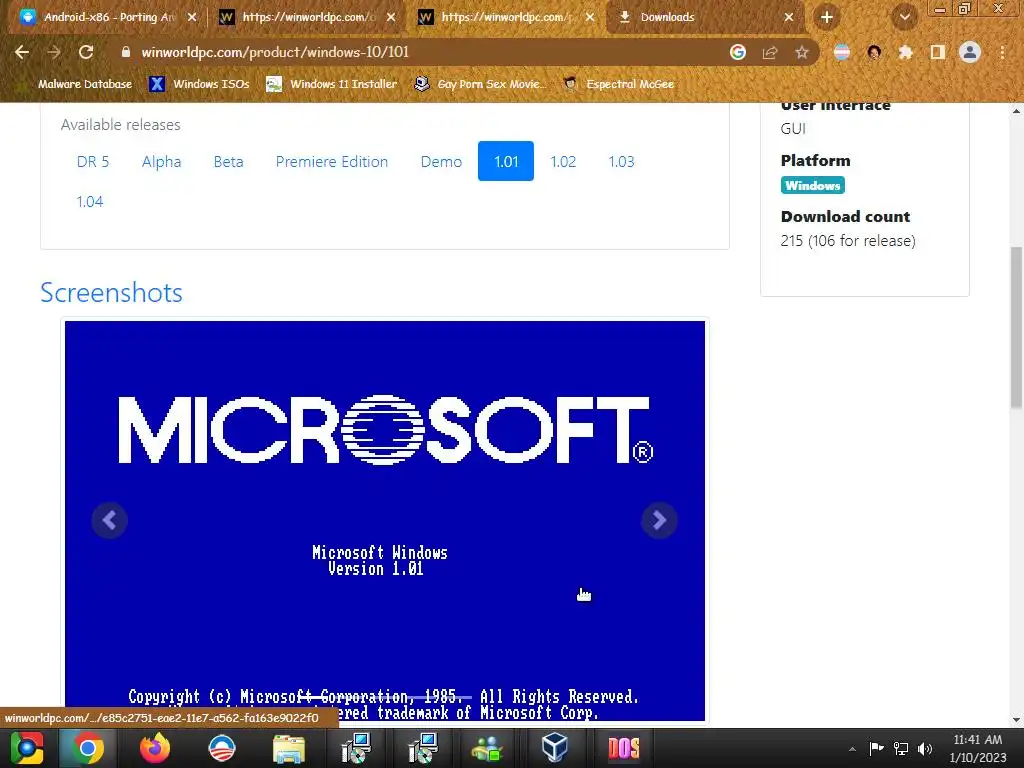Click the Google icon in address bar
The width and height of the screenshot is (1024, 768).
738,52
